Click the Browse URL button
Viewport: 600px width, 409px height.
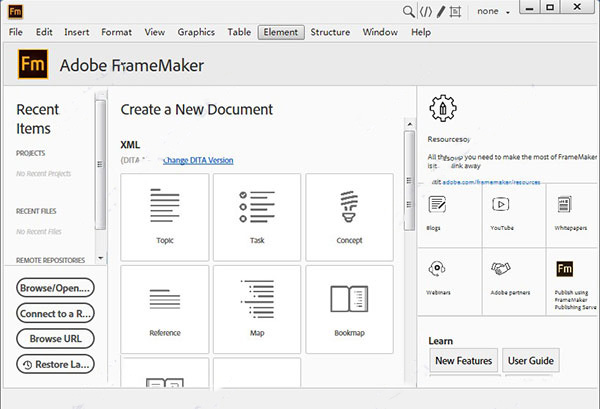point(56,339)
